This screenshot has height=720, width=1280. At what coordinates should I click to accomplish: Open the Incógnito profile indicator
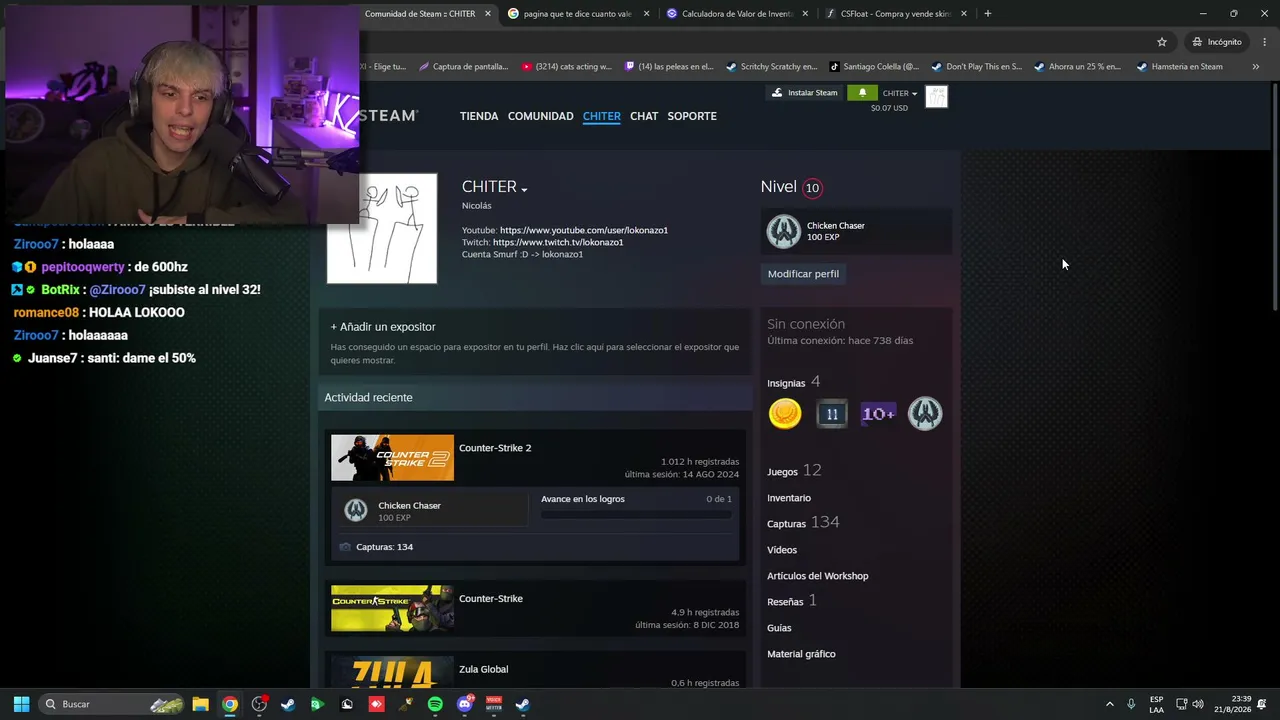pyautogui.click(x=1217, y=42)
